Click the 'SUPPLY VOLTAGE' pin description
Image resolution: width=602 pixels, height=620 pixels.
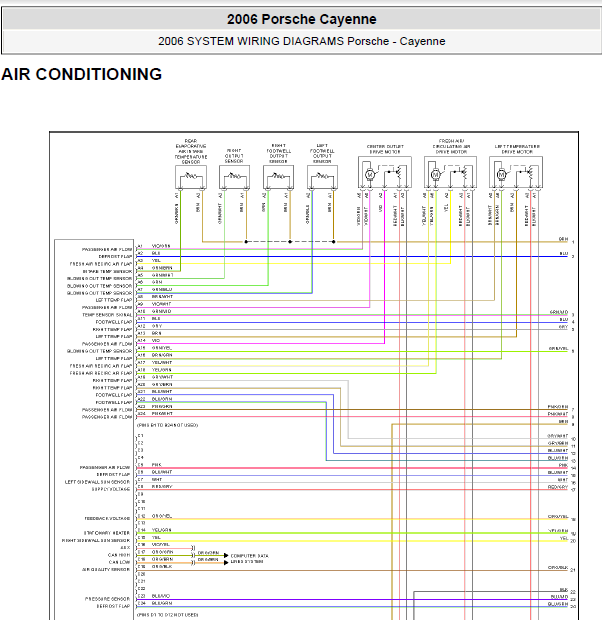[111, 489]
